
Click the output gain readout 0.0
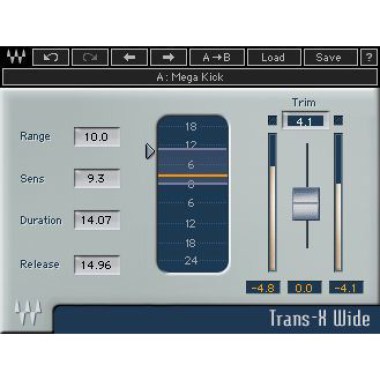(x=304, y=288)
